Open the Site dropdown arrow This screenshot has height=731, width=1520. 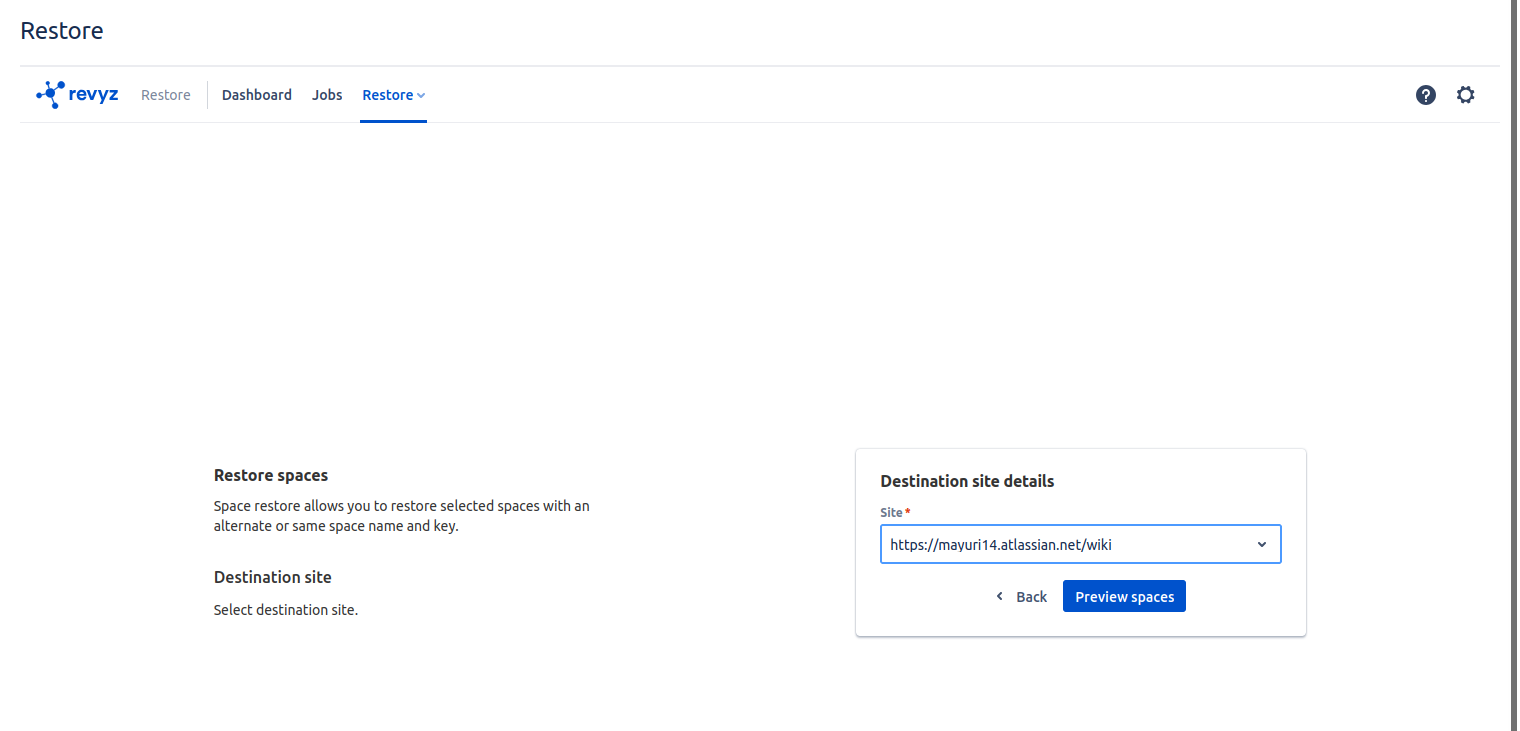pos(1261,545)
